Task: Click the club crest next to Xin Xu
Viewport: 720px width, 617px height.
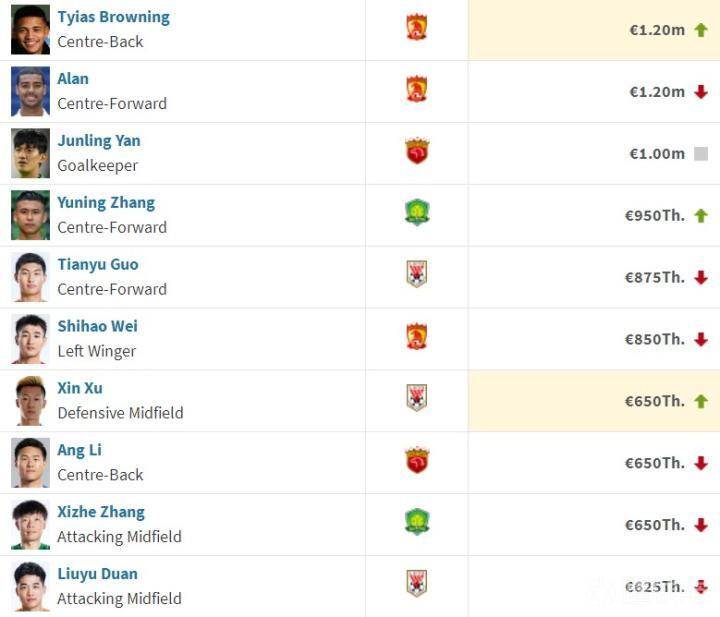Action: pyautogui.click(x=416, y=398)
